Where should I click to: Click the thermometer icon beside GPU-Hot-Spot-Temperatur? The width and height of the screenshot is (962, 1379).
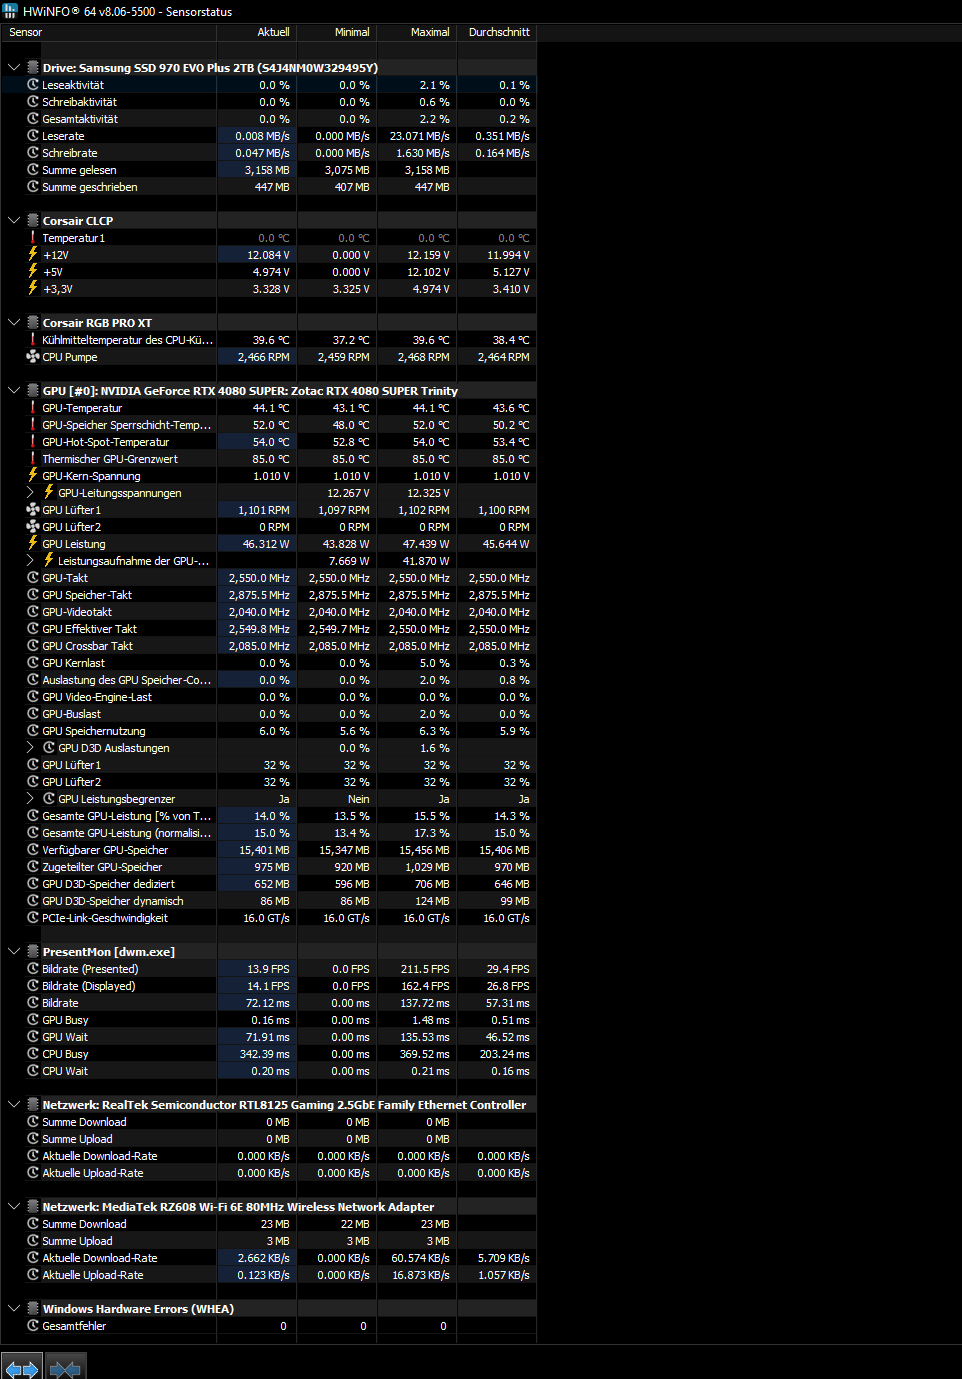(33, 442)
